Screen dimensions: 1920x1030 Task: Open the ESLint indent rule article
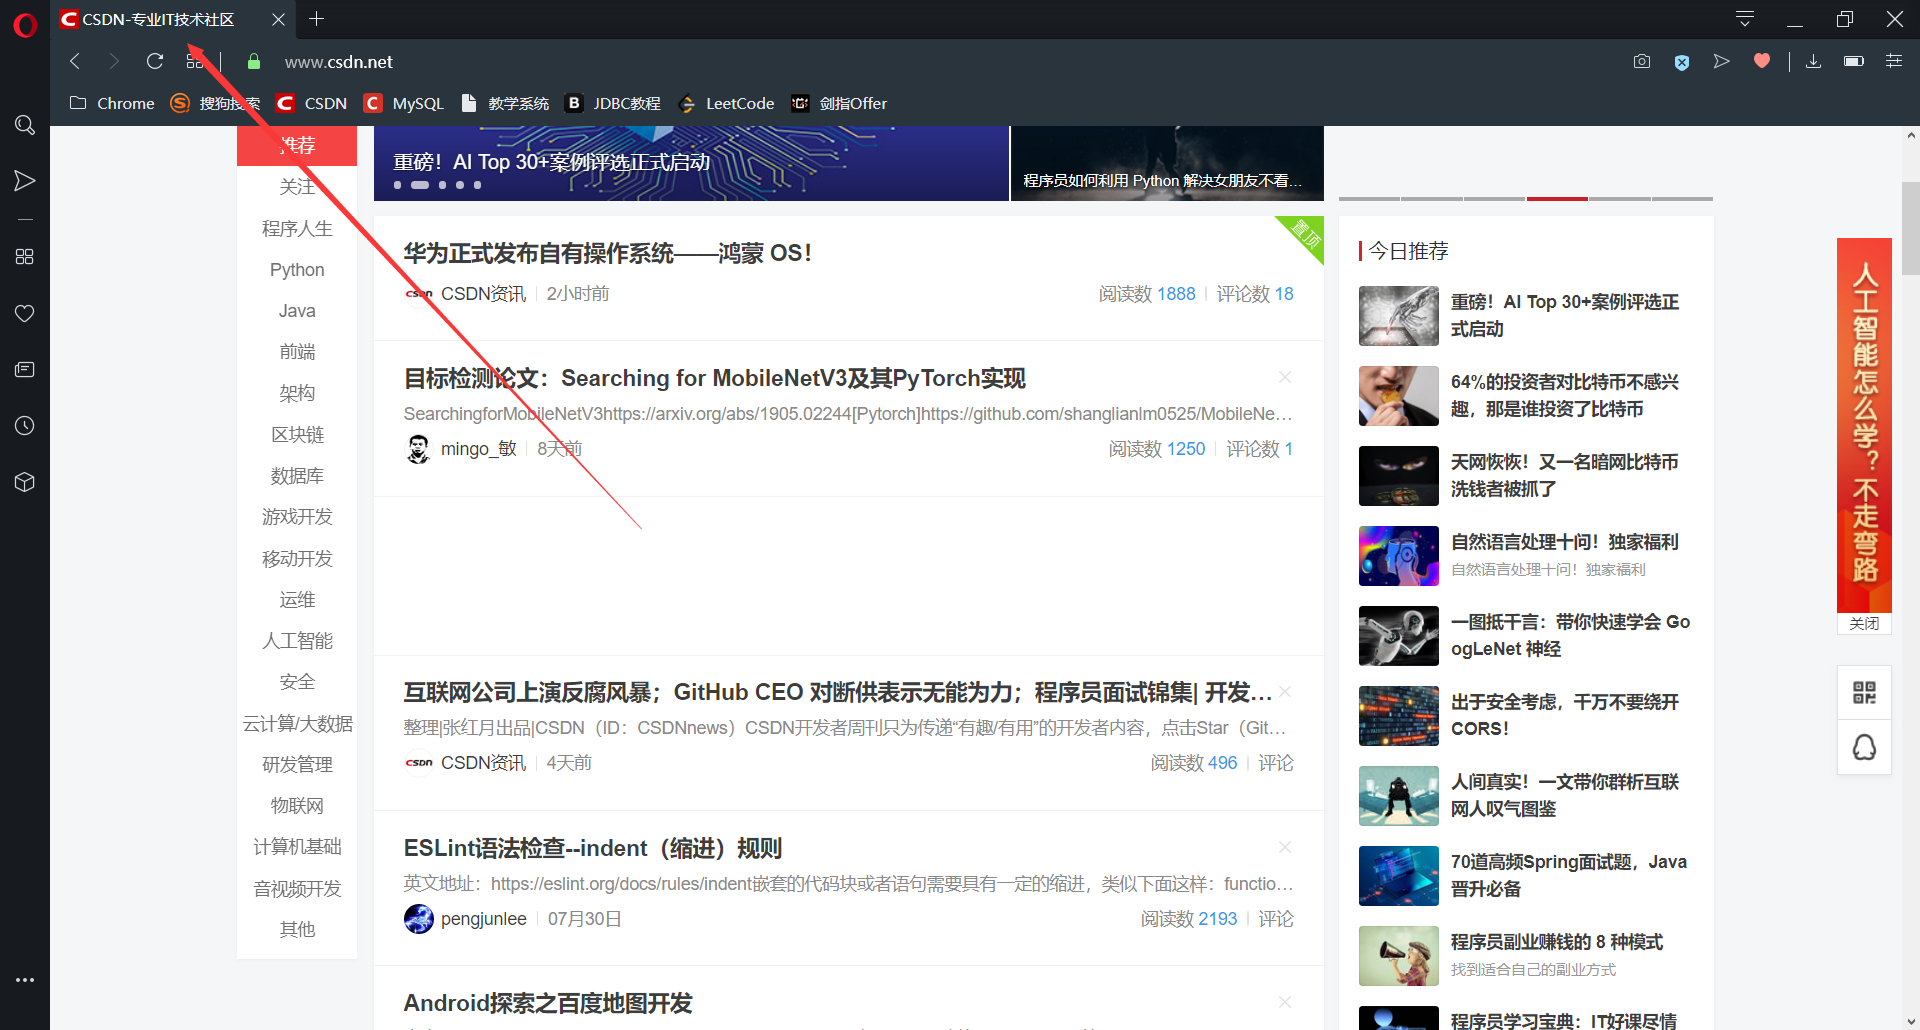click(x=592, y=848)
